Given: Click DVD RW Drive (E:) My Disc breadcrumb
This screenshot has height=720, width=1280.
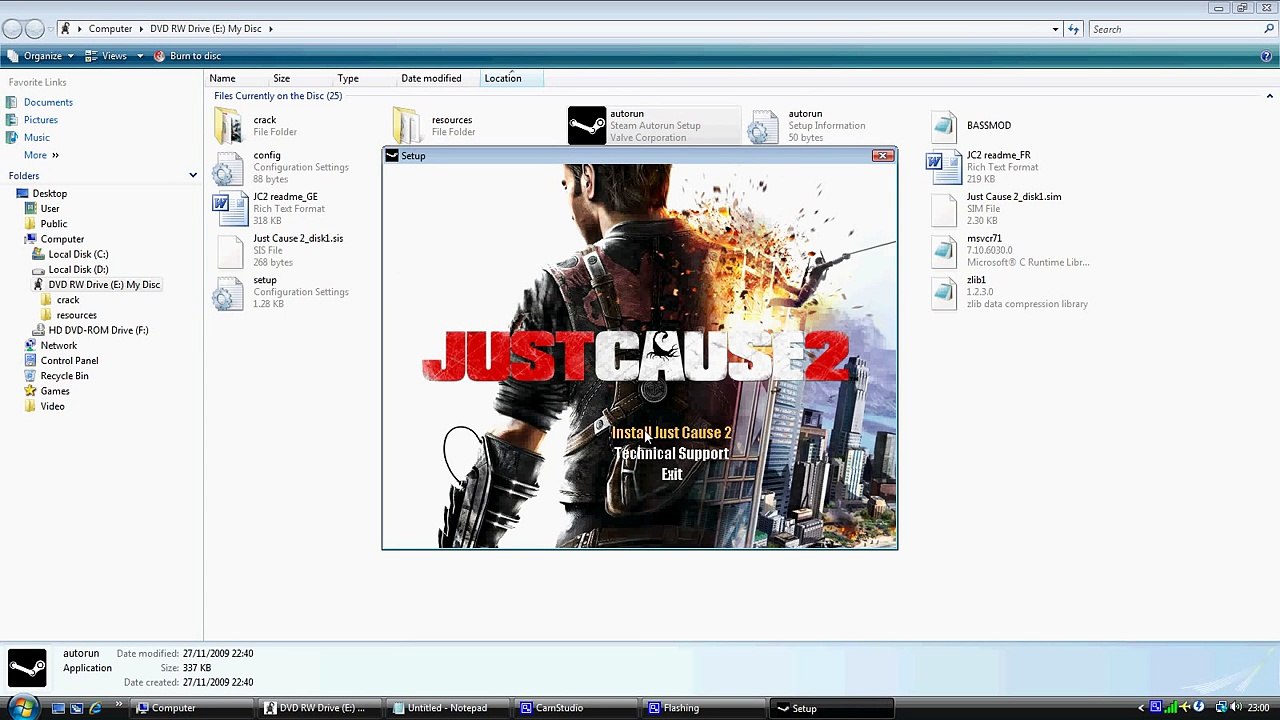Looking at the screenshot, I should (x=205, y=29).
